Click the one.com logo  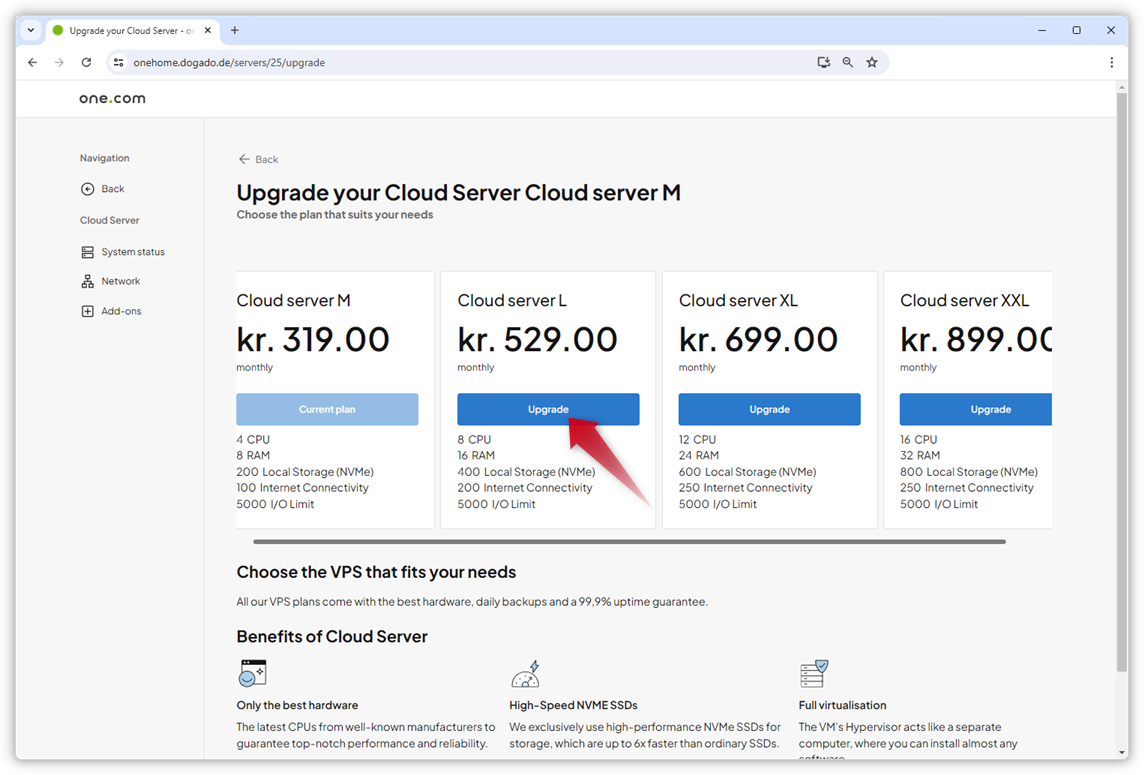112,98
